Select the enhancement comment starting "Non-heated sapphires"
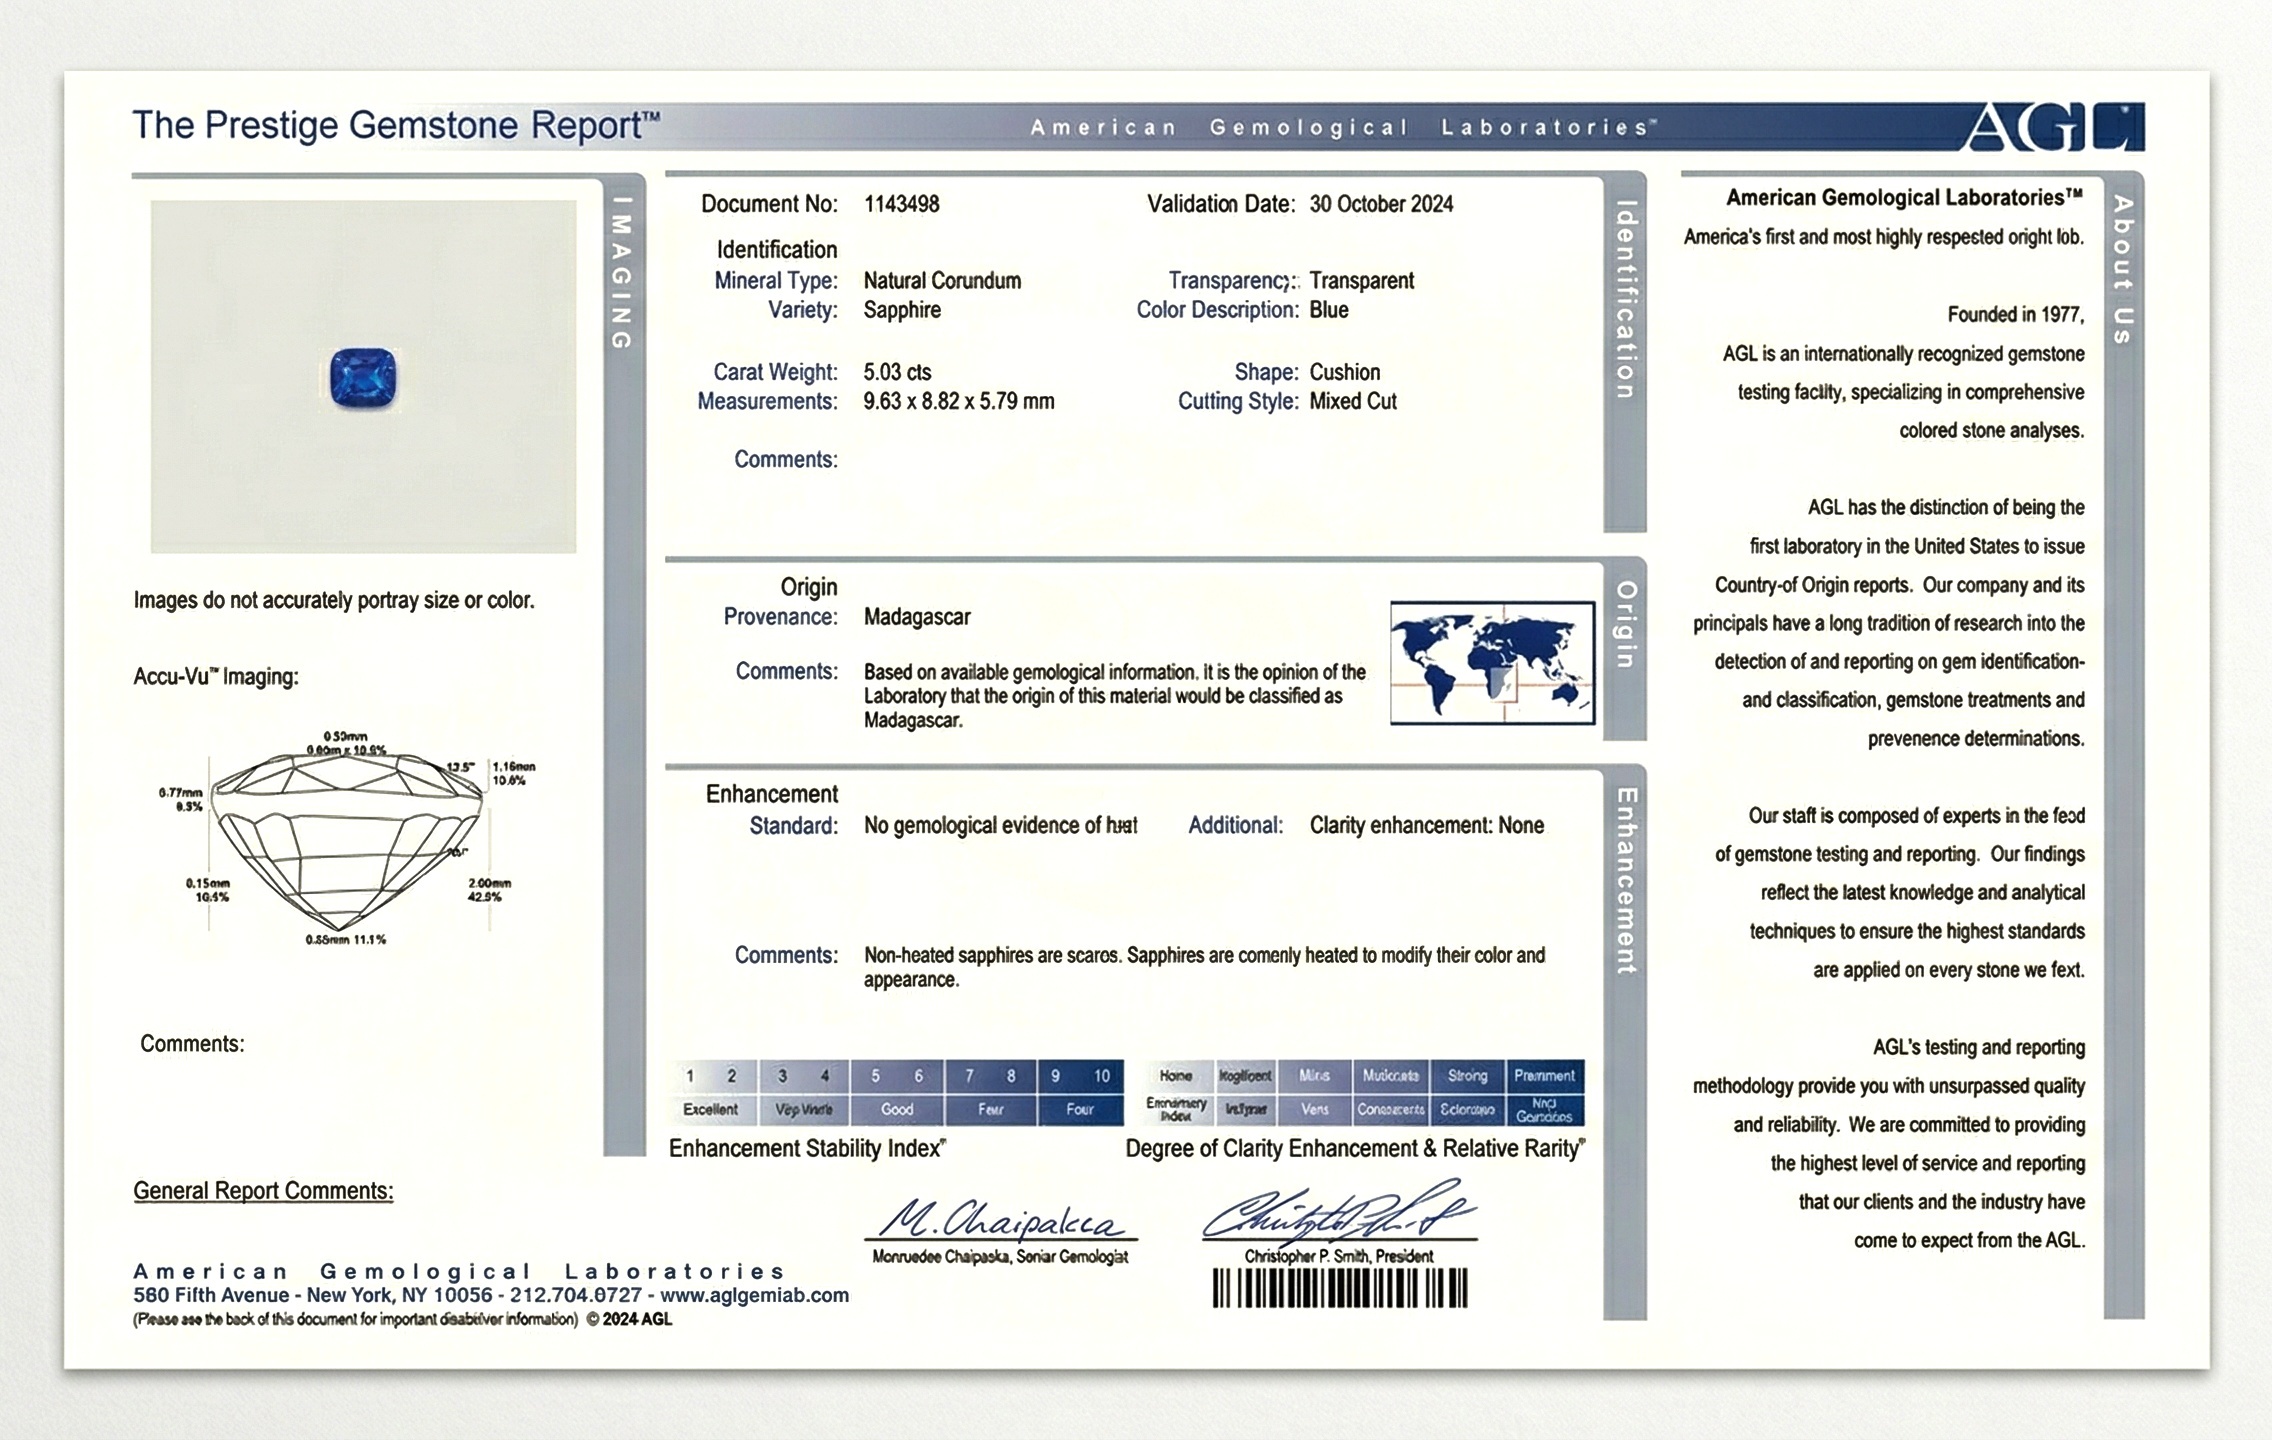 coord(1204,967)
